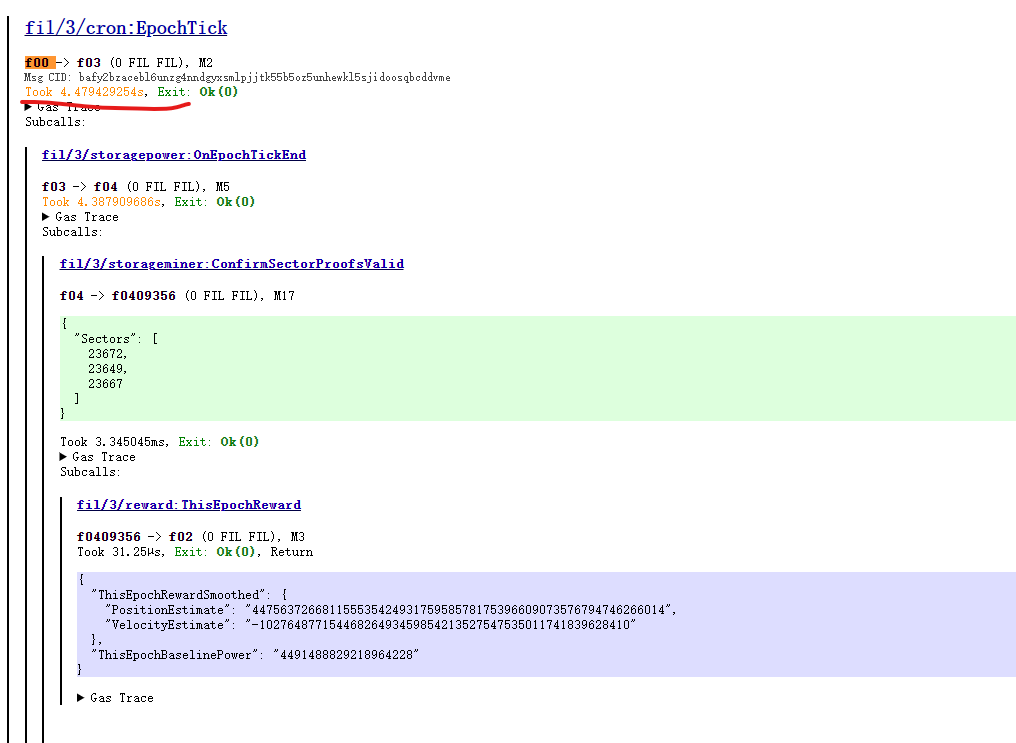Expand Gas Trace under the ThisEpochReward return
Screen dimensions: 1016x743
tap(115, 698)
